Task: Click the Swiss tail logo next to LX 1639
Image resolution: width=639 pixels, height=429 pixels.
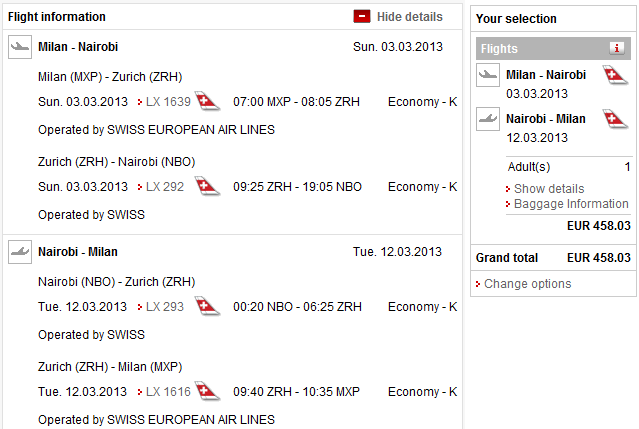Action: 208,102
